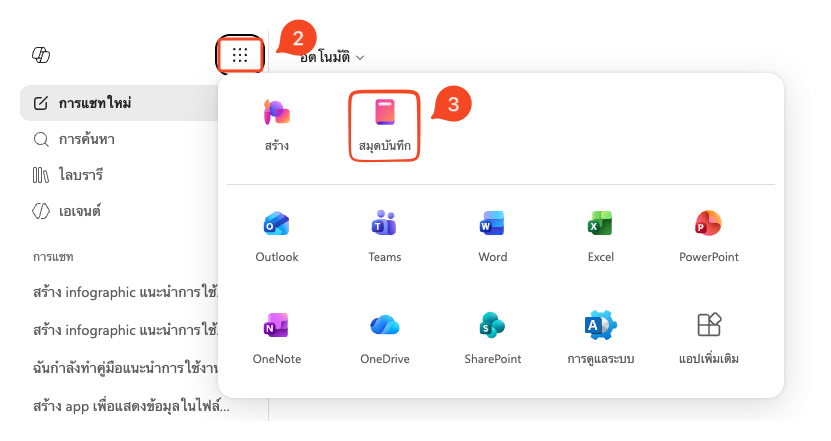Open the app launcher grid icon
Image resolution: width=831 pixels, height=441 pixels.
(x=240, y=55)
